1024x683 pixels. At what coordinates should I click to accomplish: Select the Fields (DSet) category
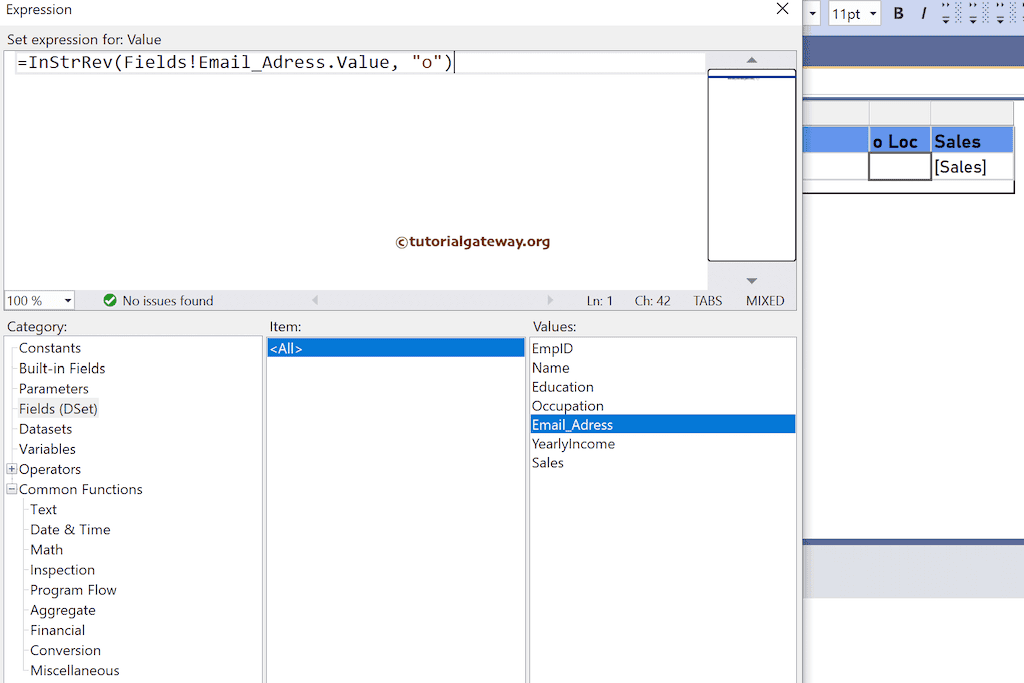(x=58, y=408)
